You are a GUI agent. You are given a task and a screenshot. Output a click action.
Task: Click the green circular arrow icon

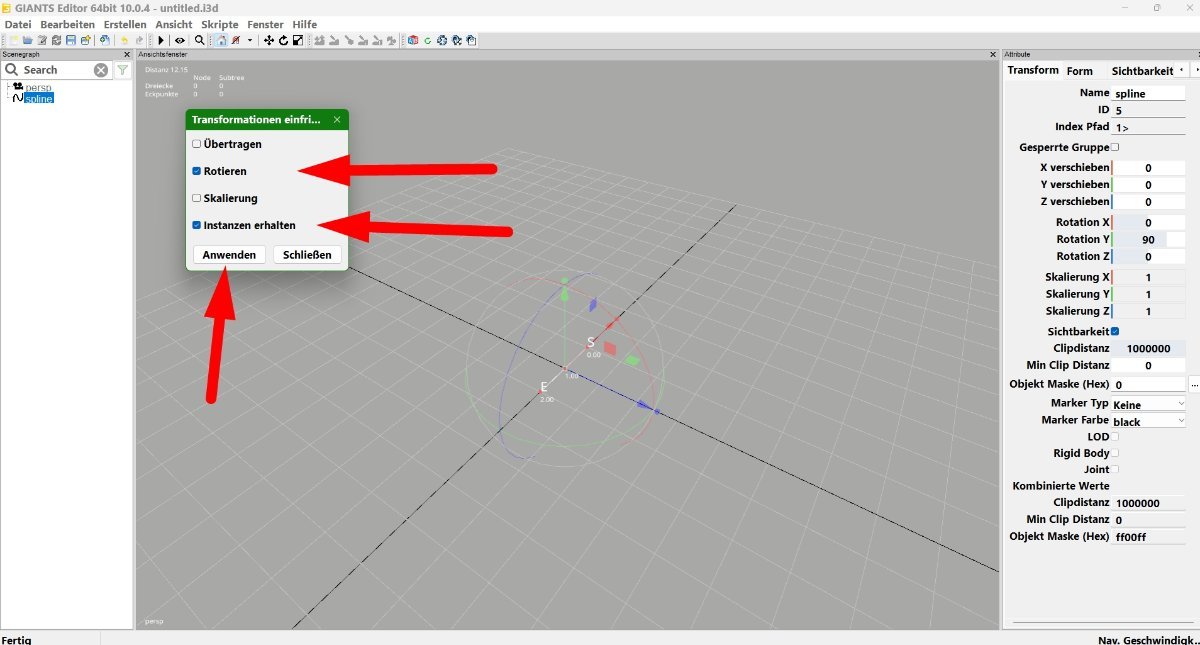click(427, 40)
